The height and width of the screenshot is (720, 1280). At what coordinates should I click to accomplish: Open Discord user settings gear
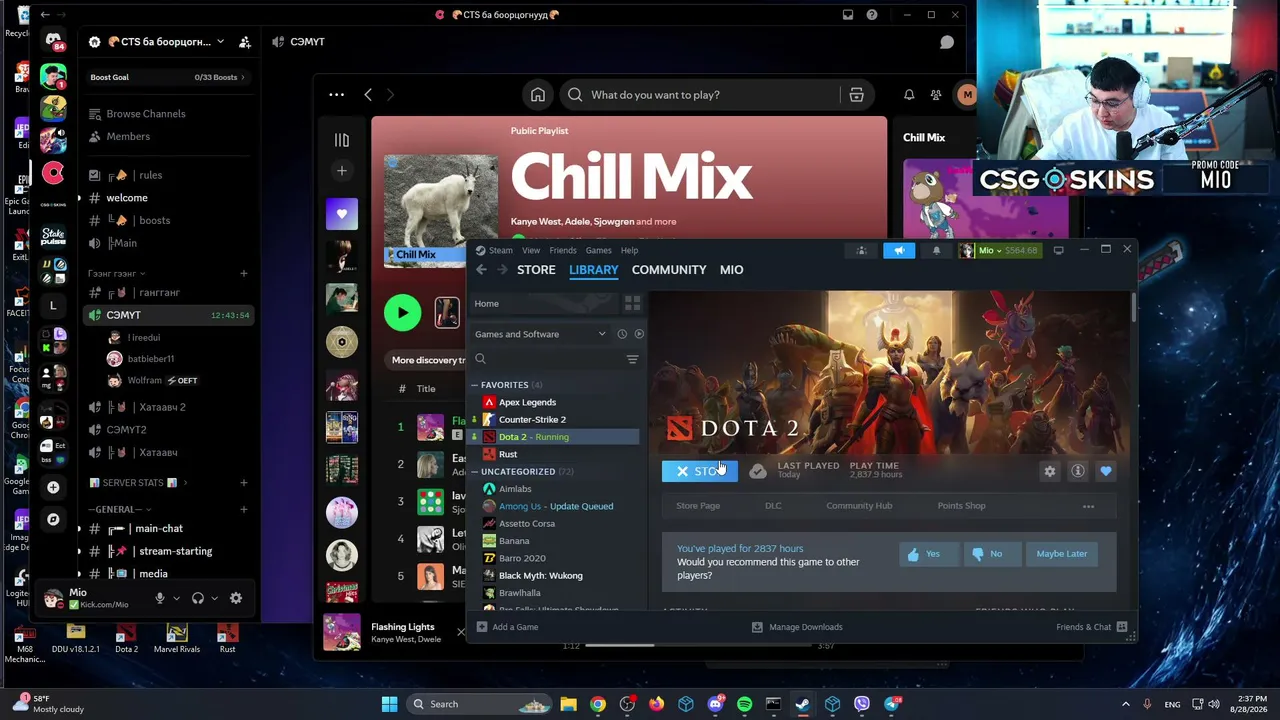[x=236, y=598]
